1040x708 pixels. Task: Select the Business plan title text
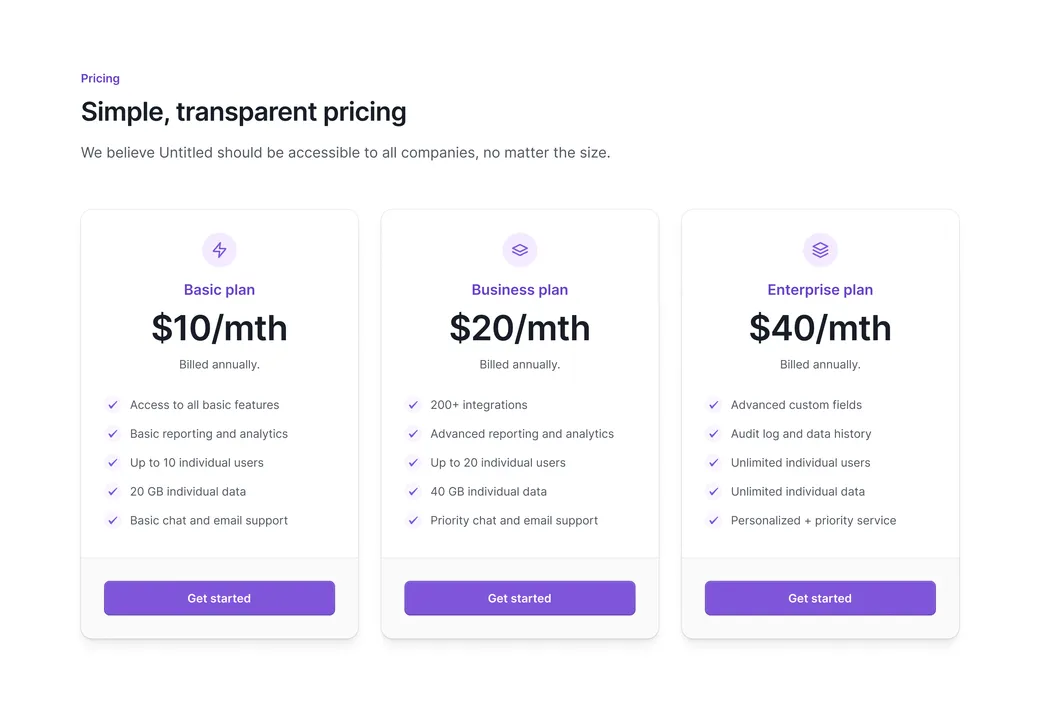pos(519,289)
